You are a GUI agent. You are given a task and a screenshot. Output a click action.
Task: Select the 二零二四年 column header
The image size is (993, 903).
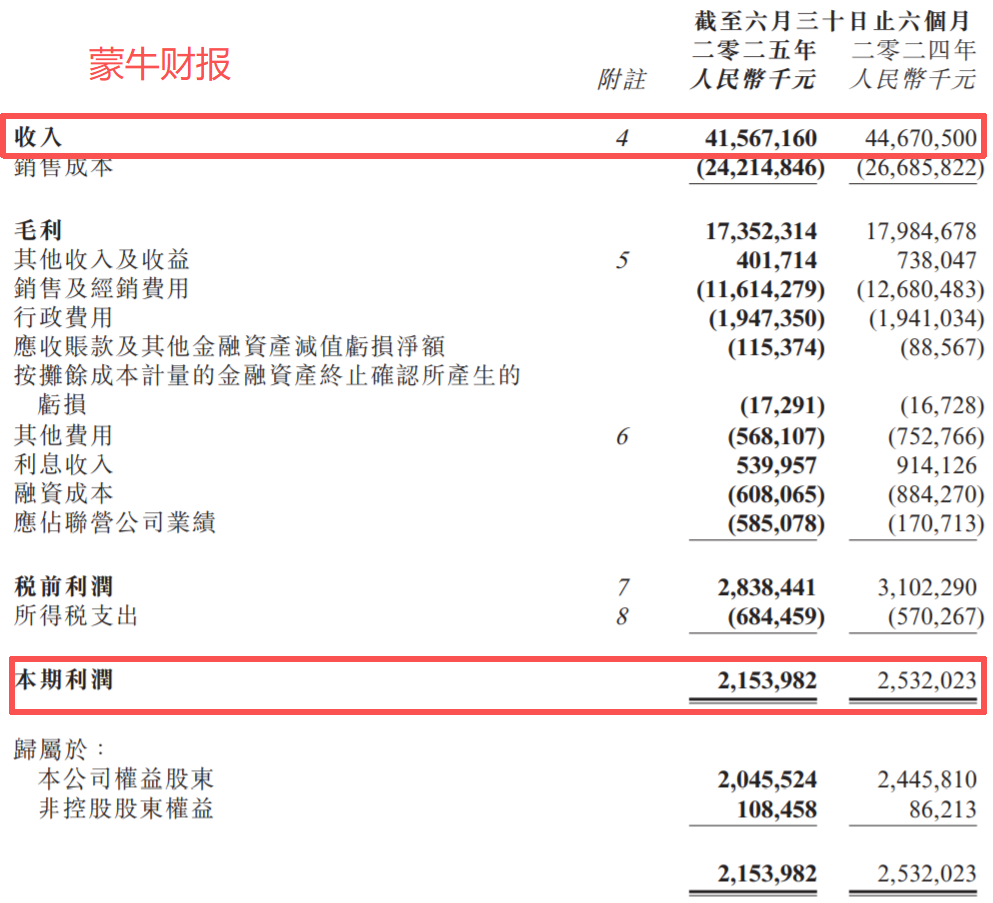tap(912, 50)
